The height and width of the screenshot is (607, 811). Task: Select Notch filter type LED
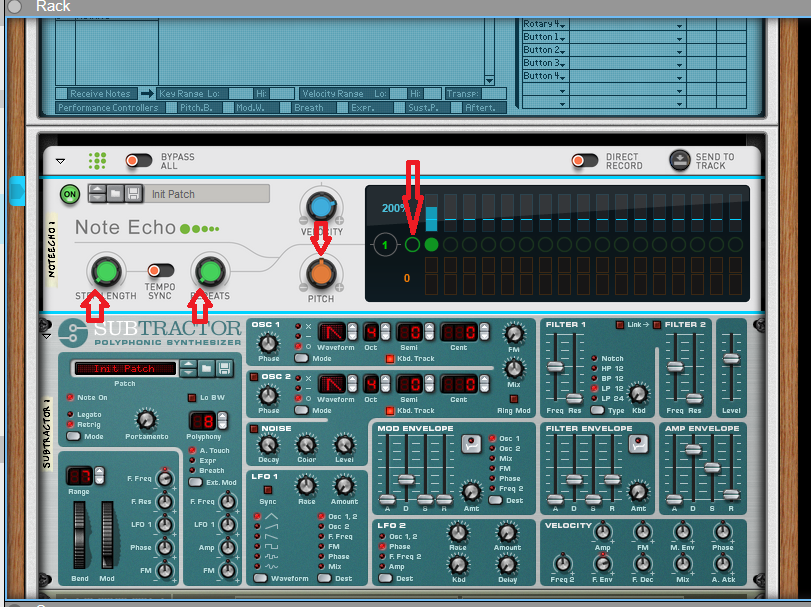coord(594,358)
